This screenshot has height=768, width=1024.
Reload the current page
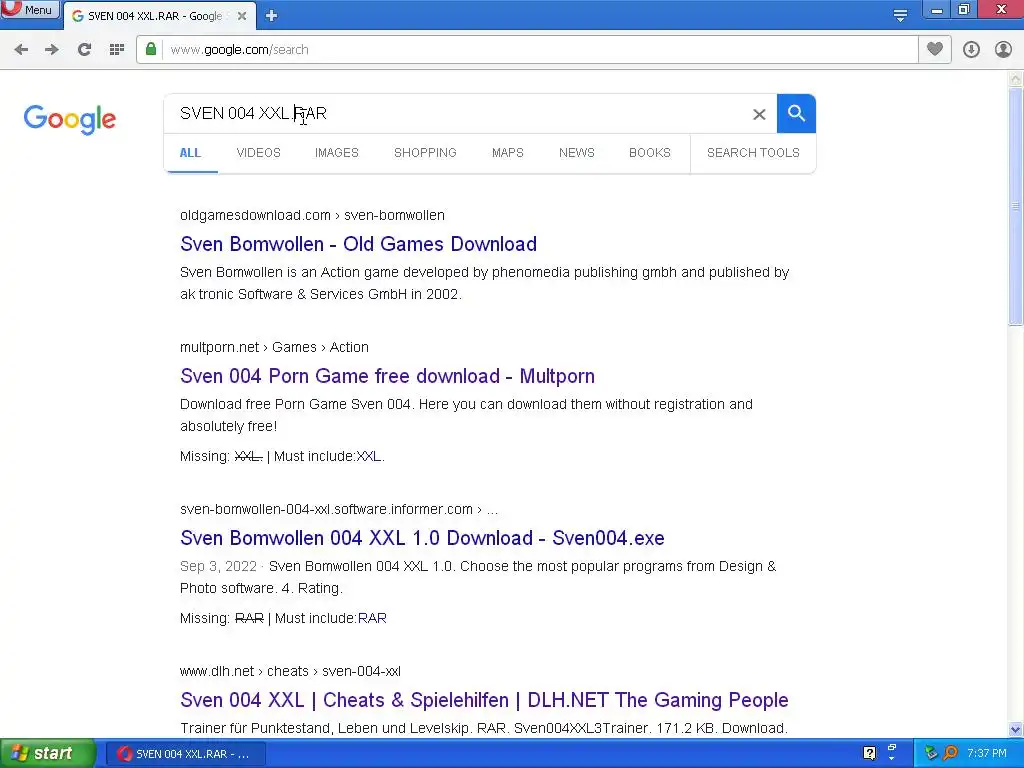pyautogui.click(x=84, y=50)
